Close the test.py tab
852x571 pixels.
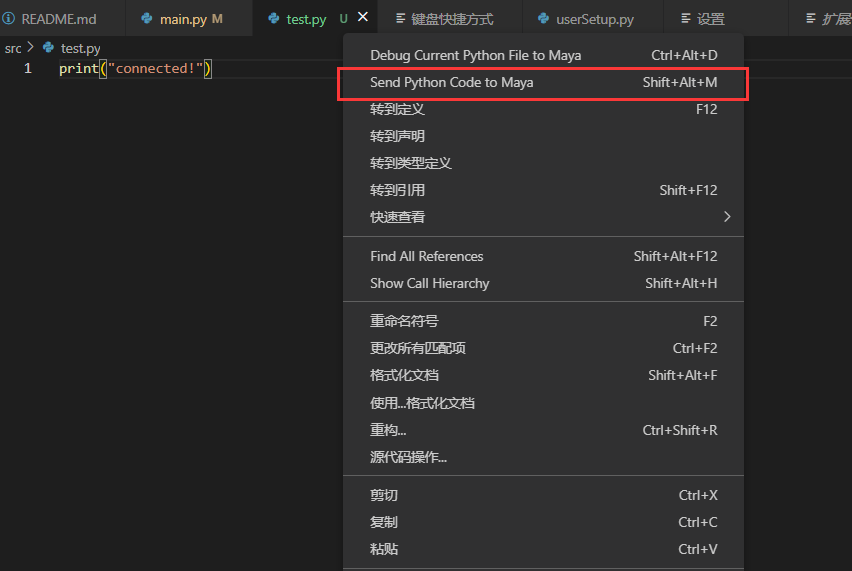coord(363,17)
